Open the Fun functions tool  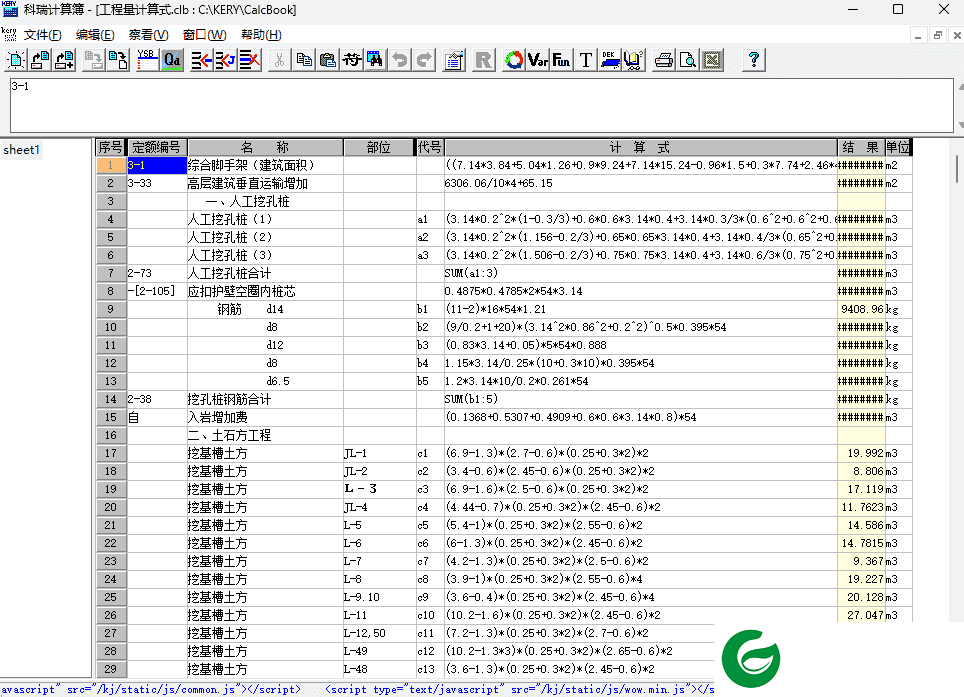(x=561, y=60)
